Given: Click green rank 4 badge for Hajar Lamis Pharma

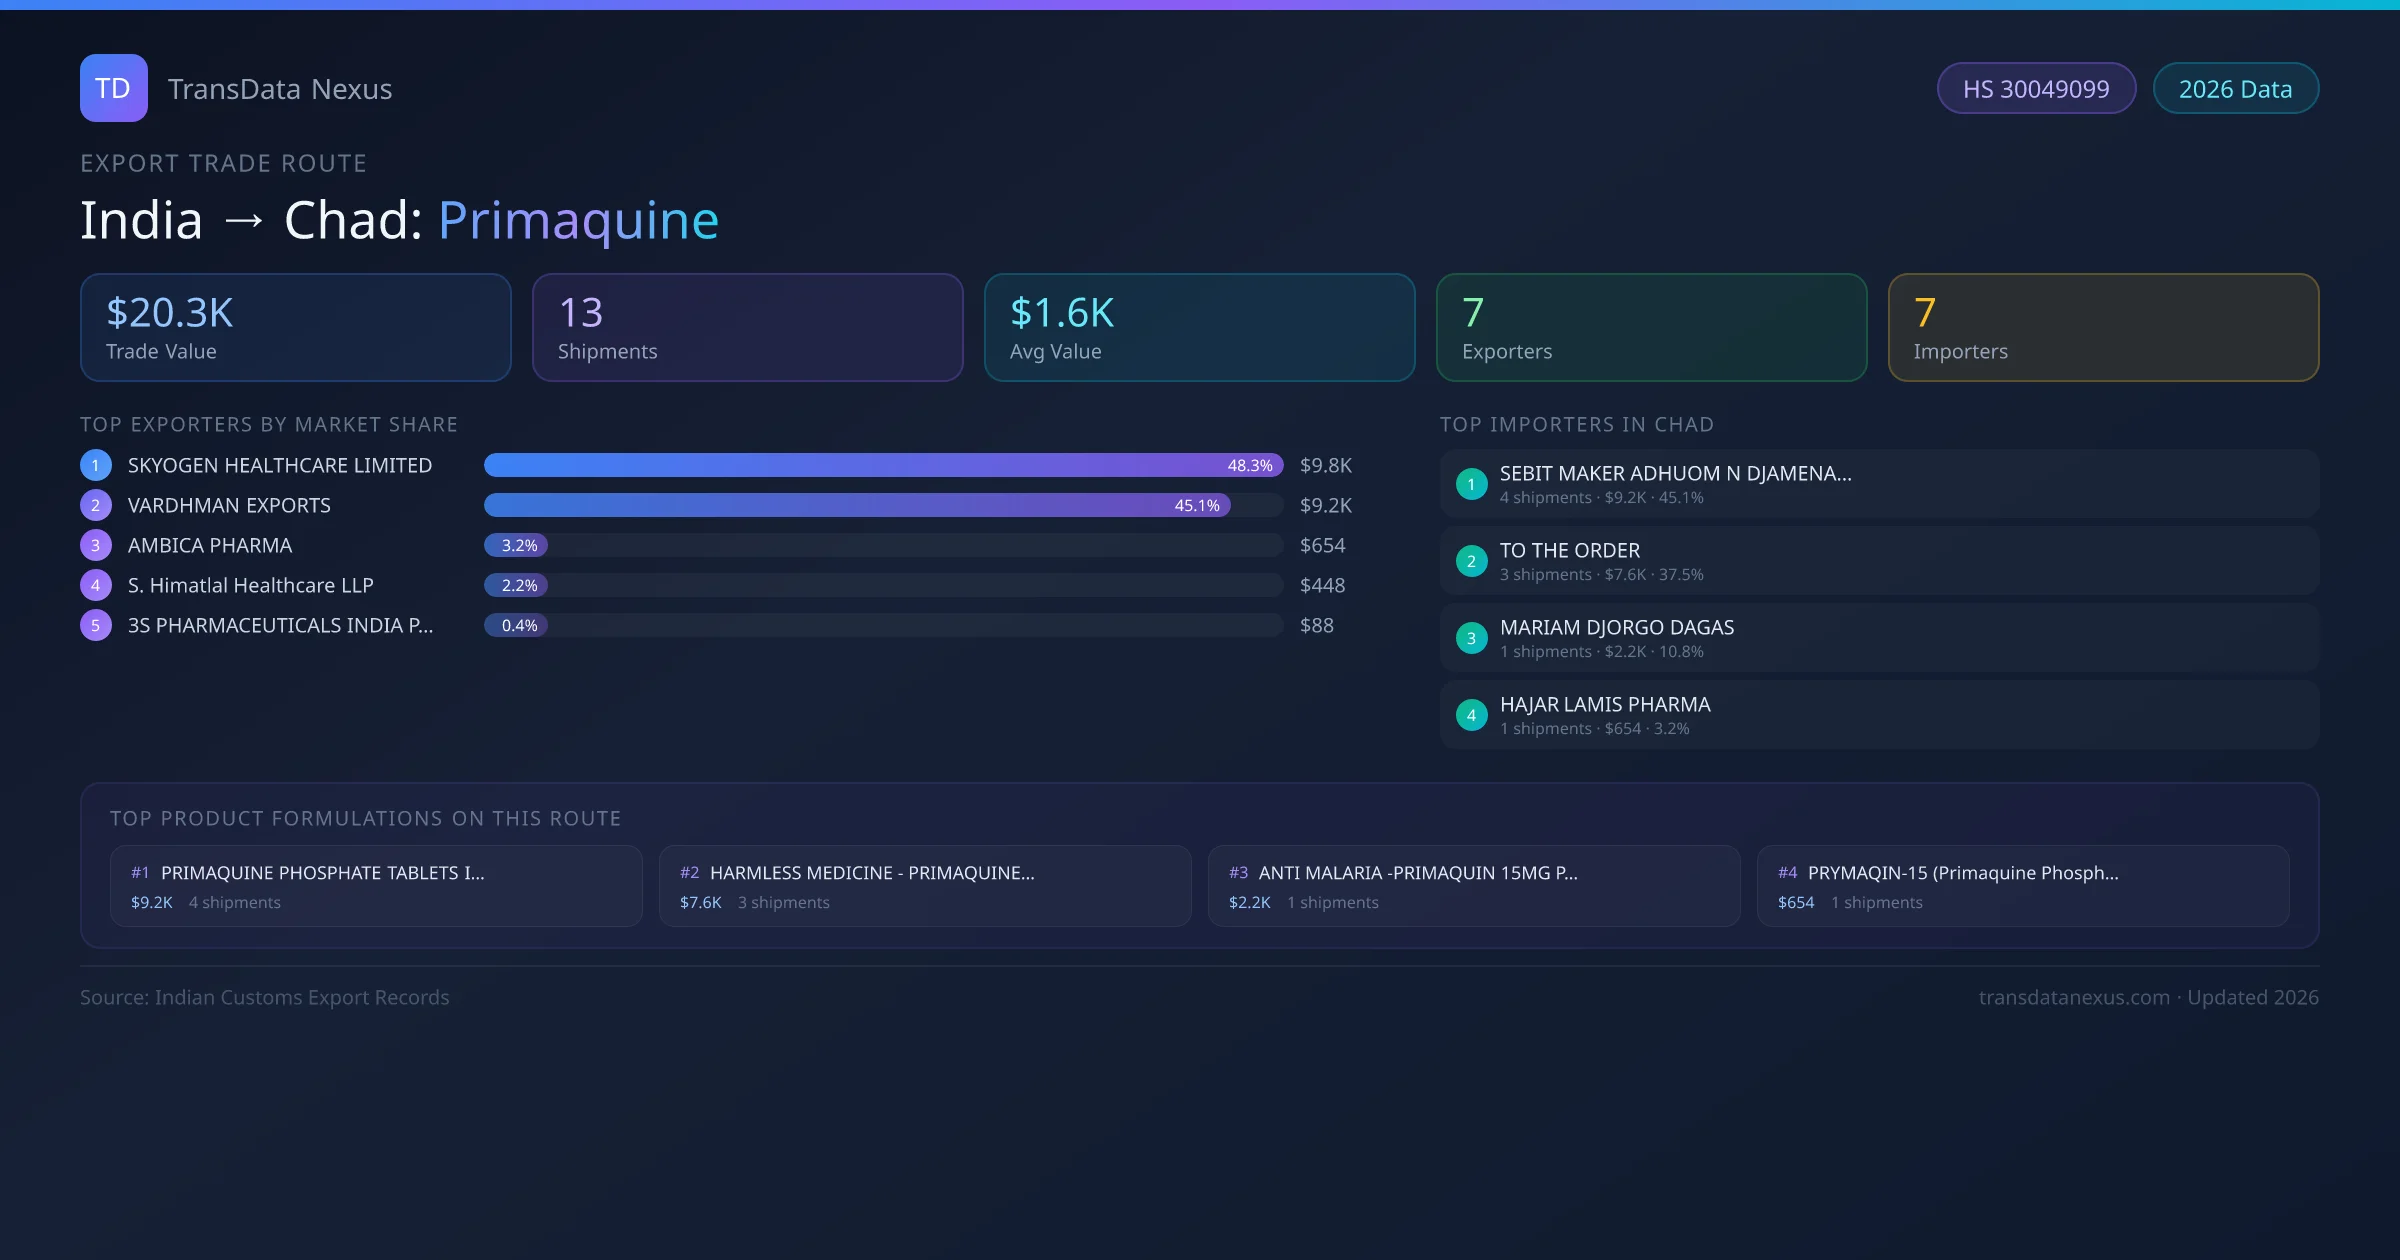Looking at the screenshot, I should pos(1471,715).
